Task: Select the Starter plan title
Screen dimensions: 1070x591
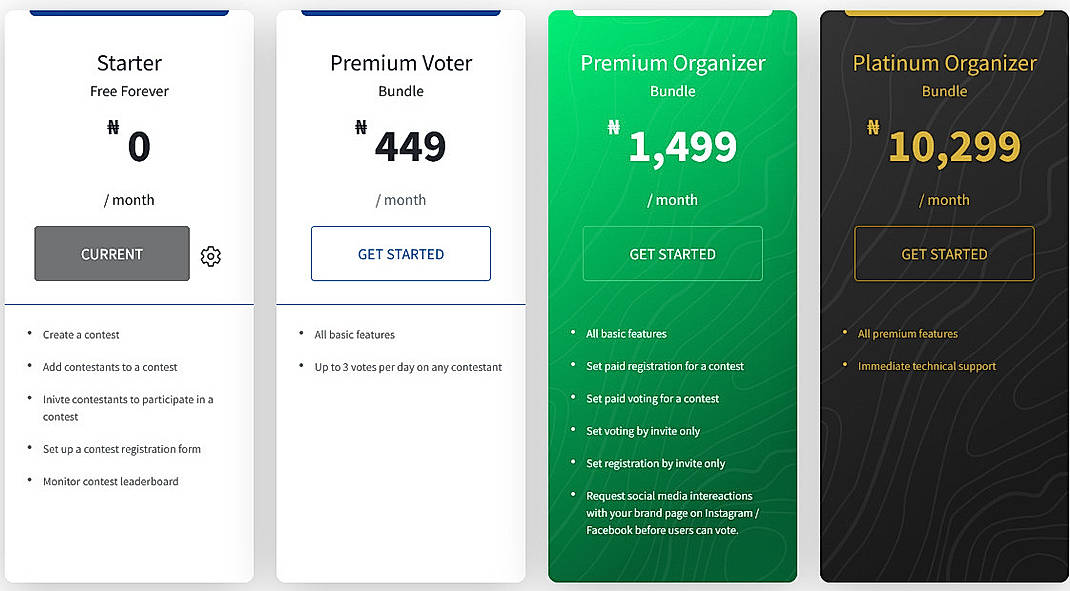Action: [x=129, y=63]
